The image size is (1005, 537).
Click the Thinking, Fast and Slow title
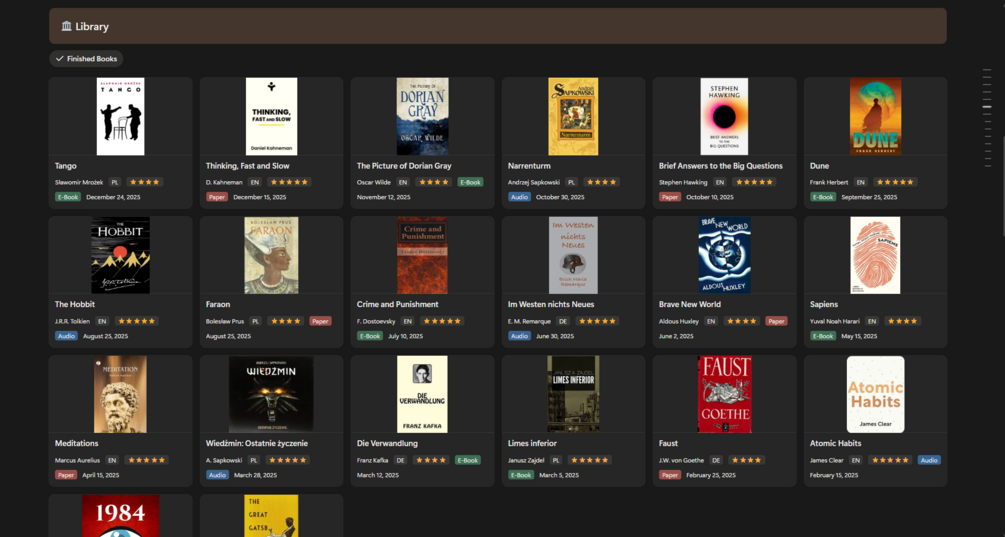[x=247, y=166]
